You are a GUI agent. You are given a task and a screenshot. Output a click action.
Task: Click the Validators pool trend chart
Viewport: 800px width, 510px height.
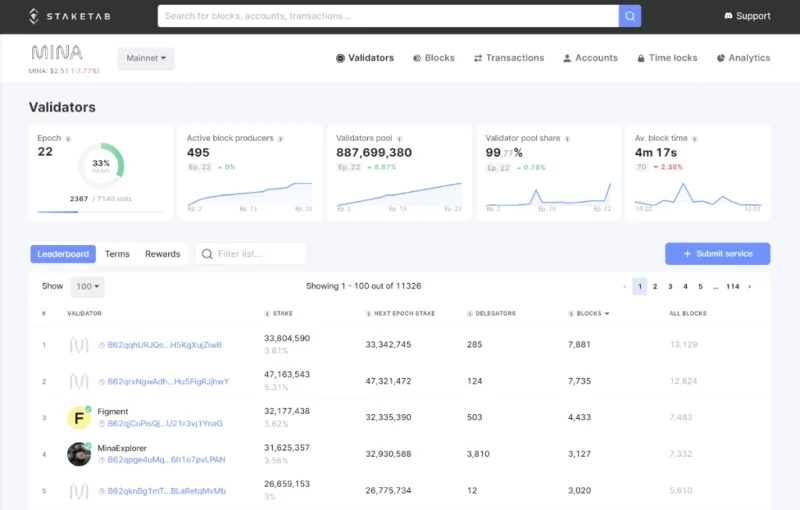point(399,194)
